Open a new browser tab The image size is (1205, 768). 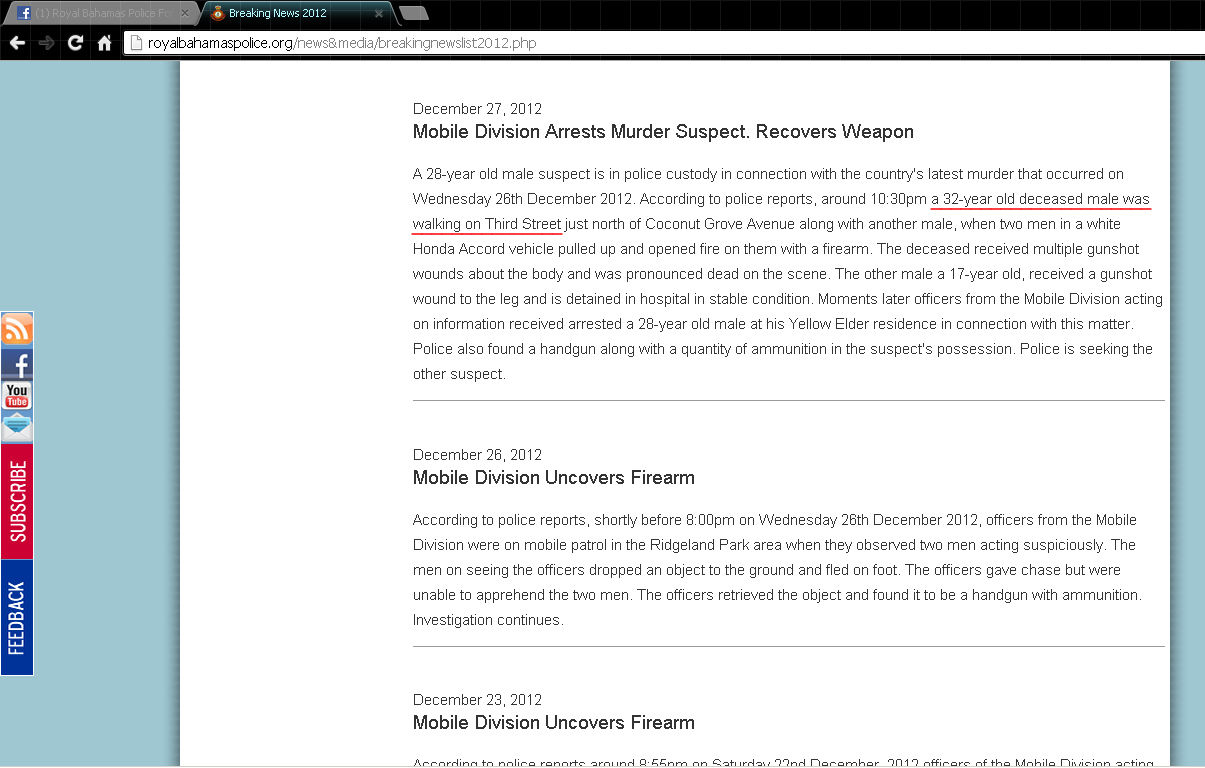click(x=413, y=13)
